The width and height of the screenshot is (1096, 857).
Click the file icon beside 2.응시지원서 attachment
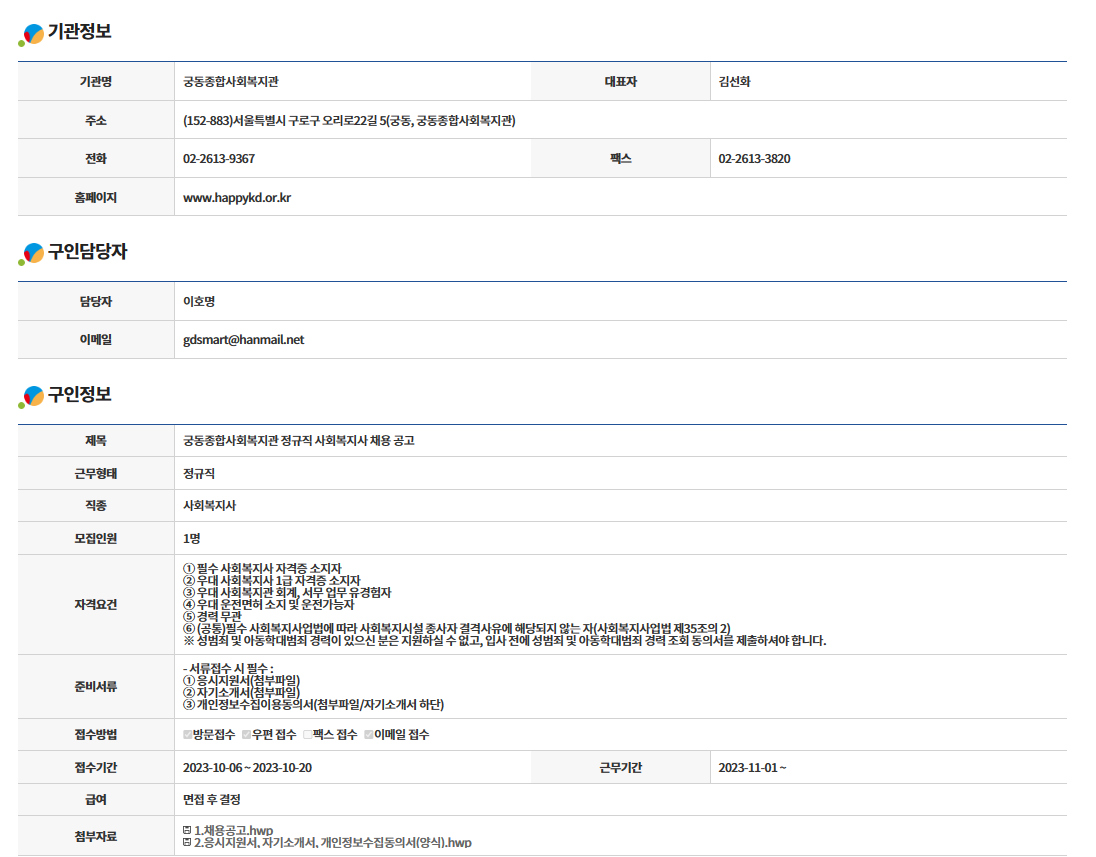(187, 843)
